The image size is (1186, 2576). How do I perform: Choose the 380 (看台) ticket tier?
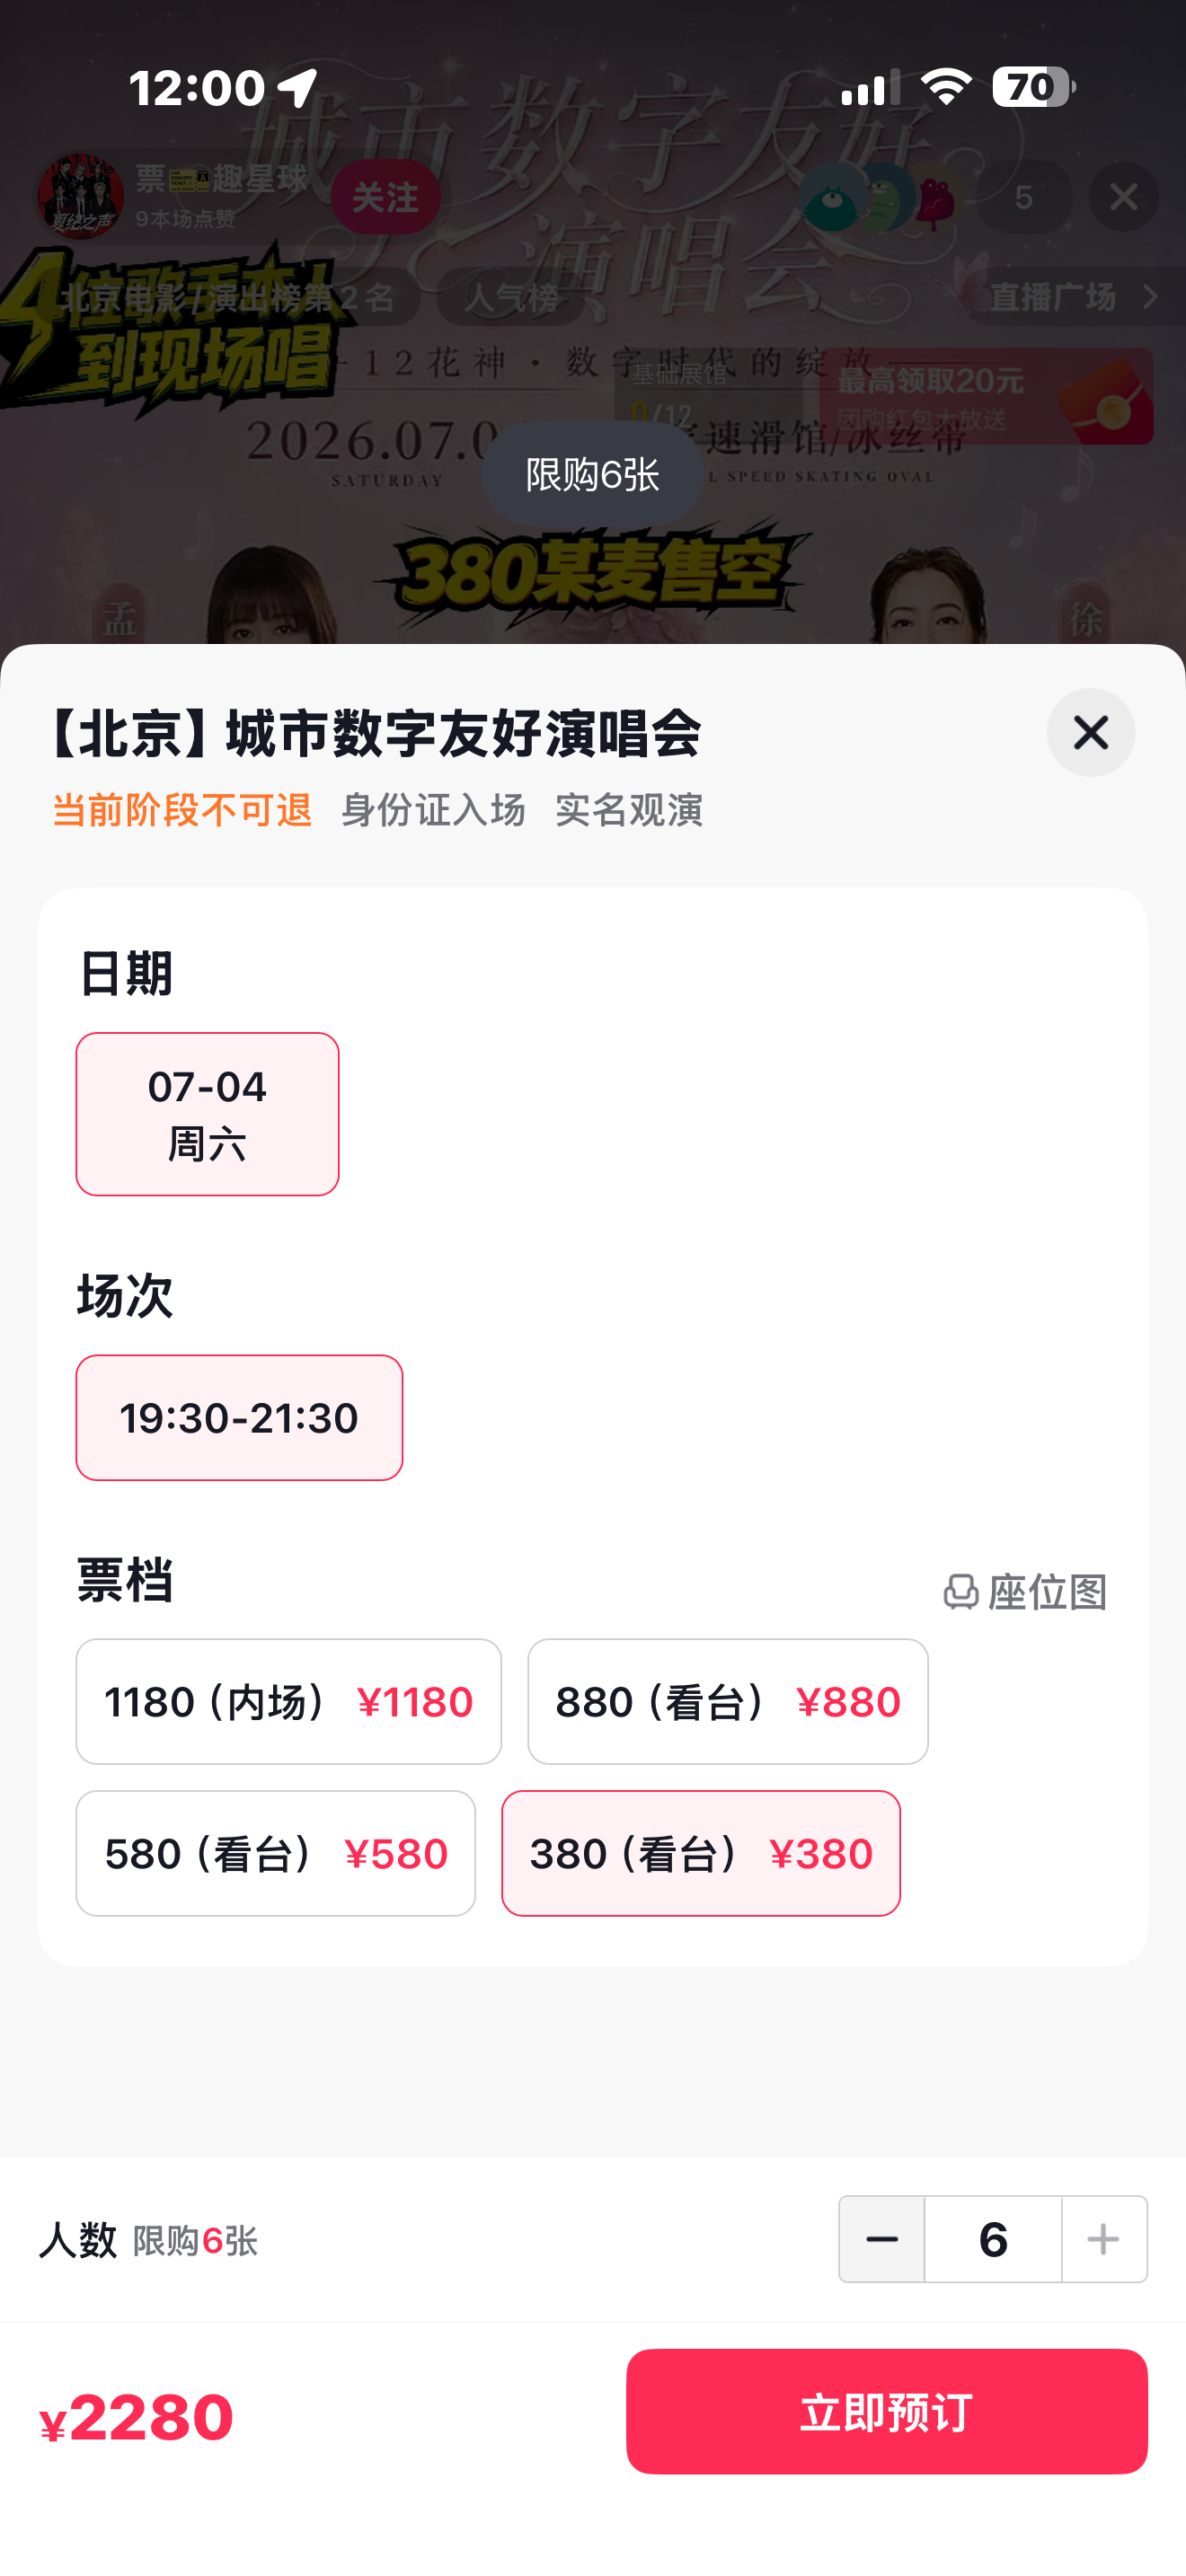[701, 1853]
